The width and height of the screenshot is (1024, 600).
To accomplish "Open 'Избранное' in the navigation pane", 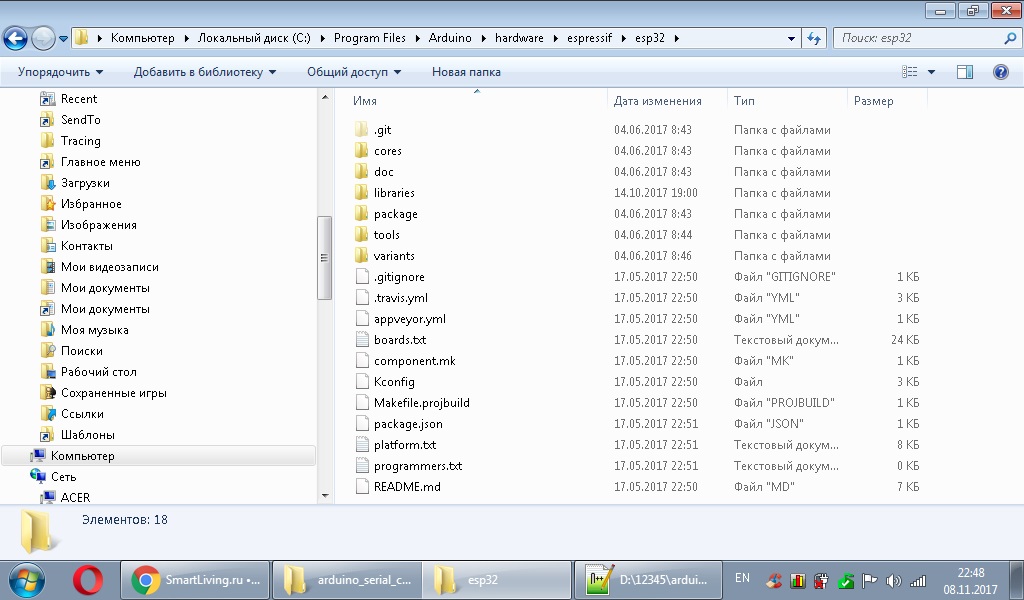I will (91, 204).
